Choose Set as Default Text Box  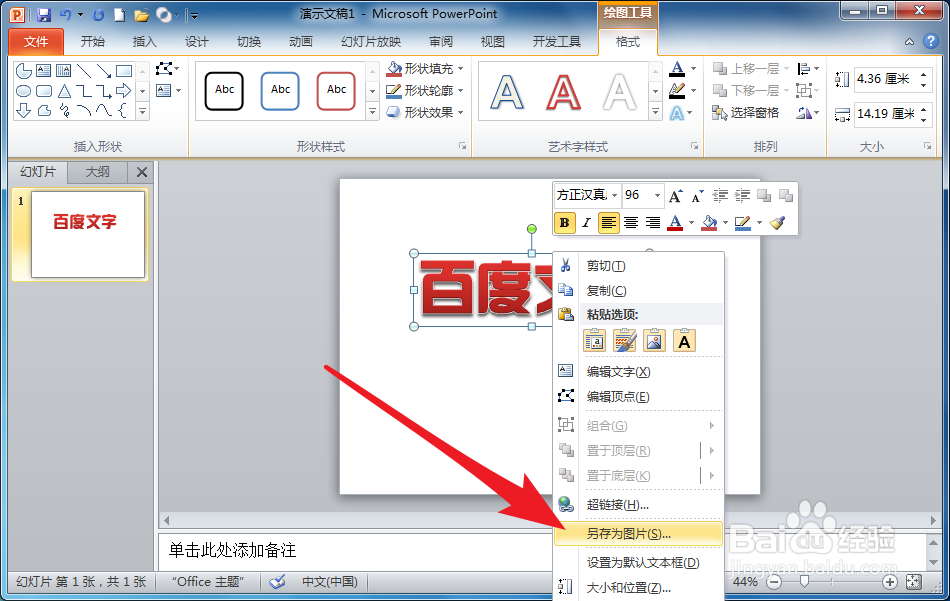click(639, 563)
